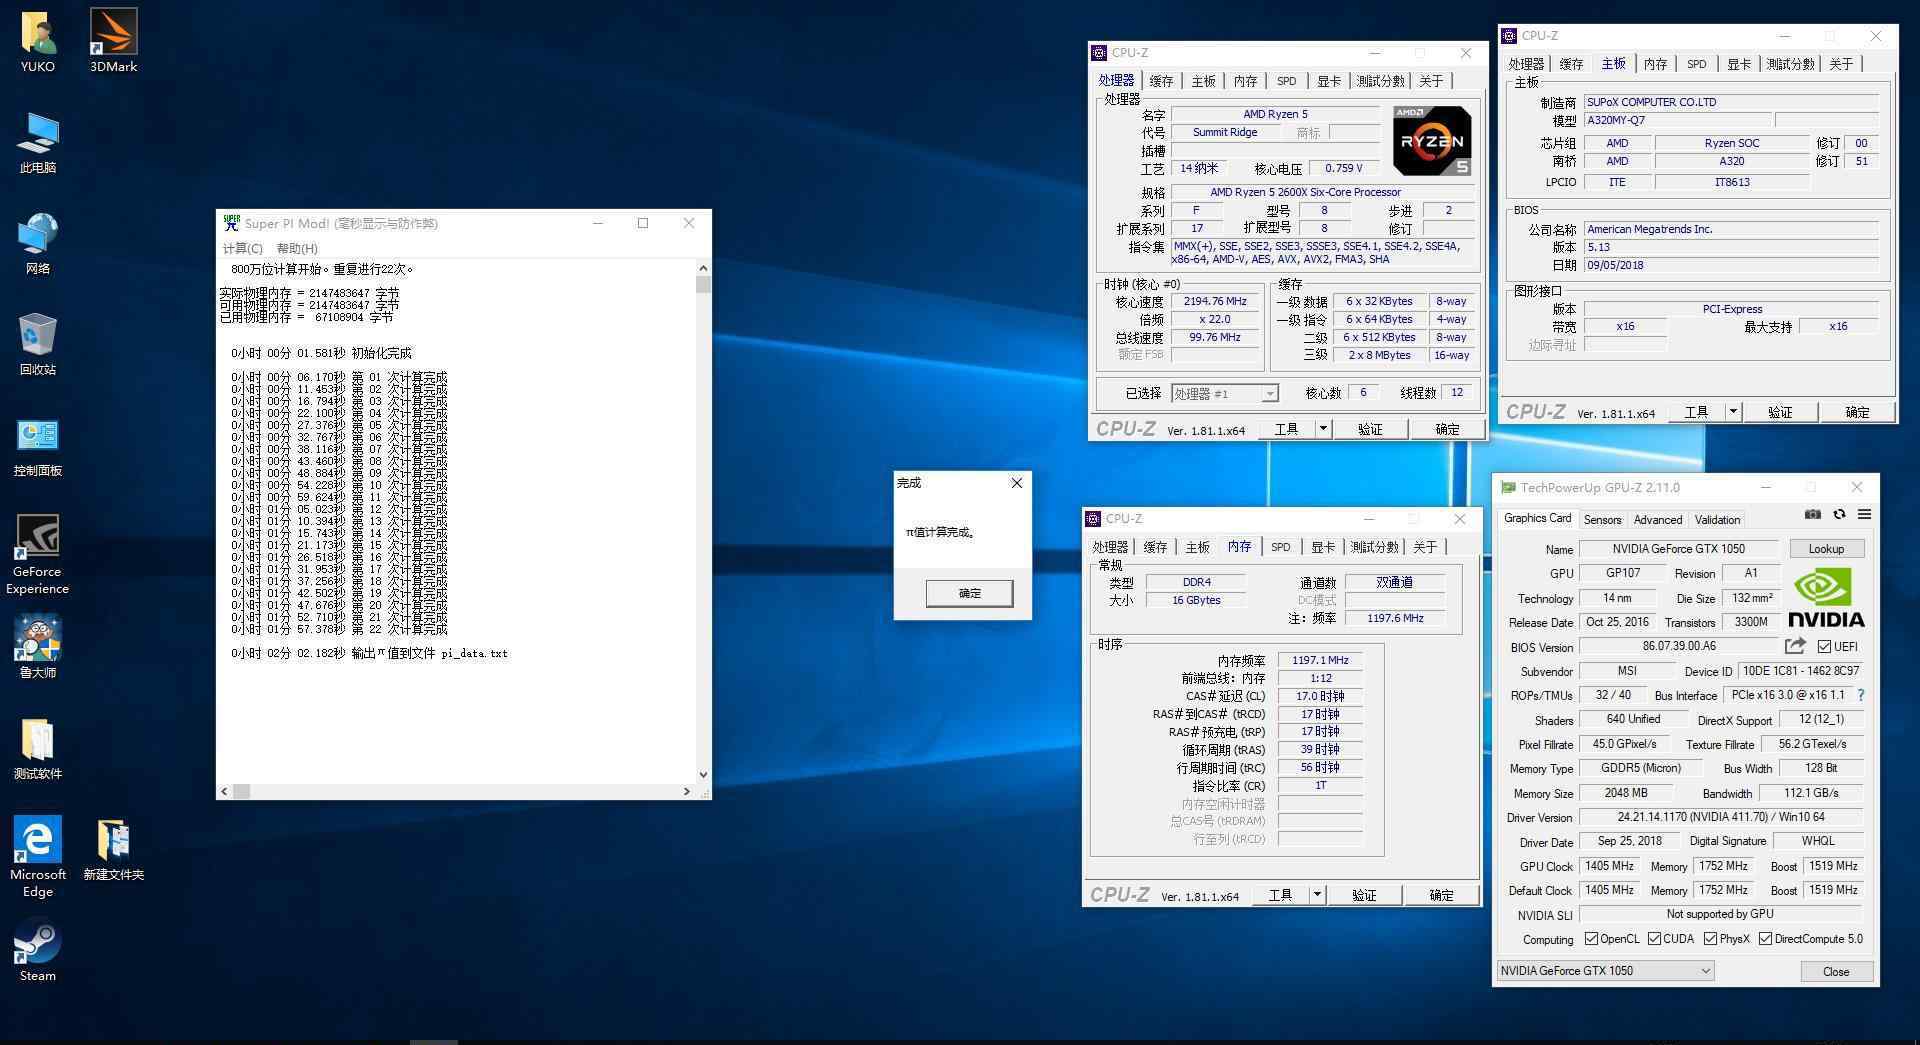1920x1045 pixels.
Task: Toggle the CUDA checkbox in GPU-Z
Action: (1654, 939)
